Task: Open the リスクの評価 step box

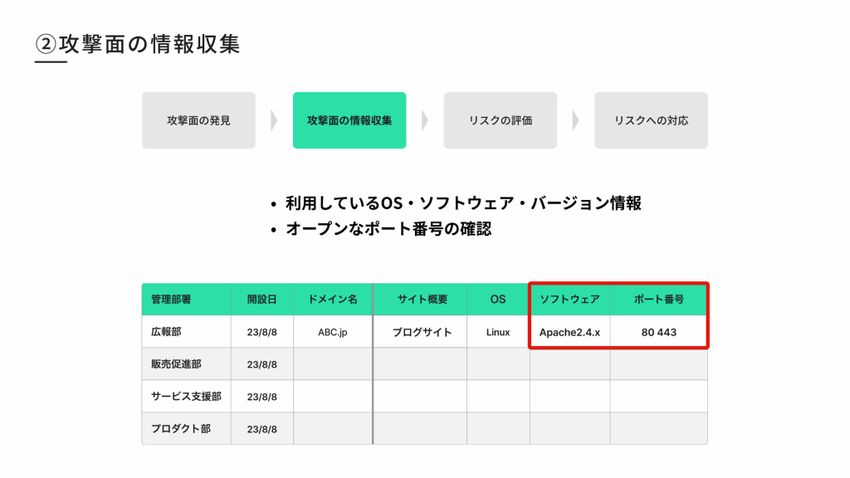Action: pos(500,121)
